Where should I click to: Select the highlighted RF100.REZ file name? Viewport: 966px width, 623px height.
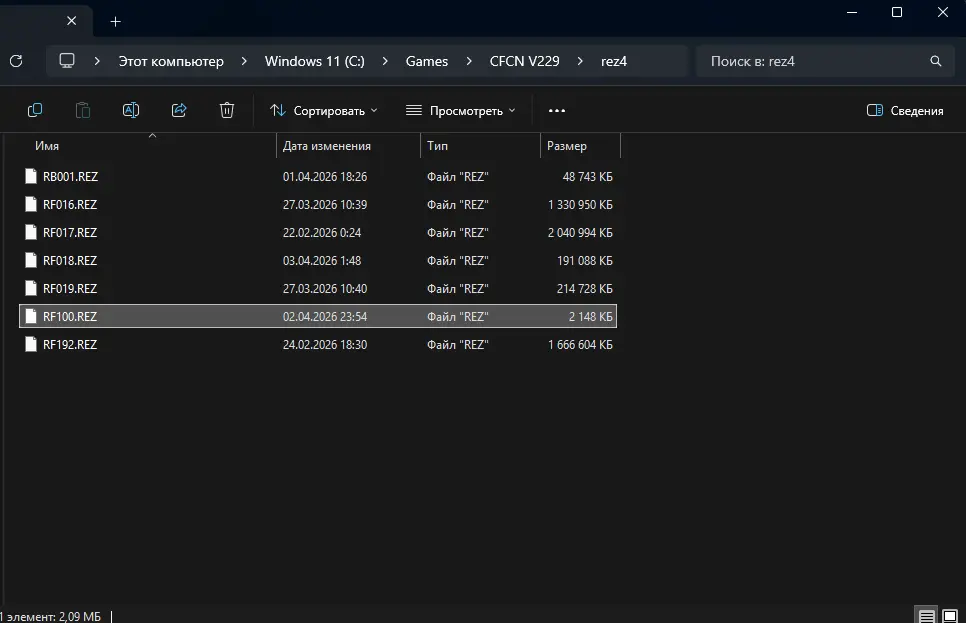tap(70, 317)
